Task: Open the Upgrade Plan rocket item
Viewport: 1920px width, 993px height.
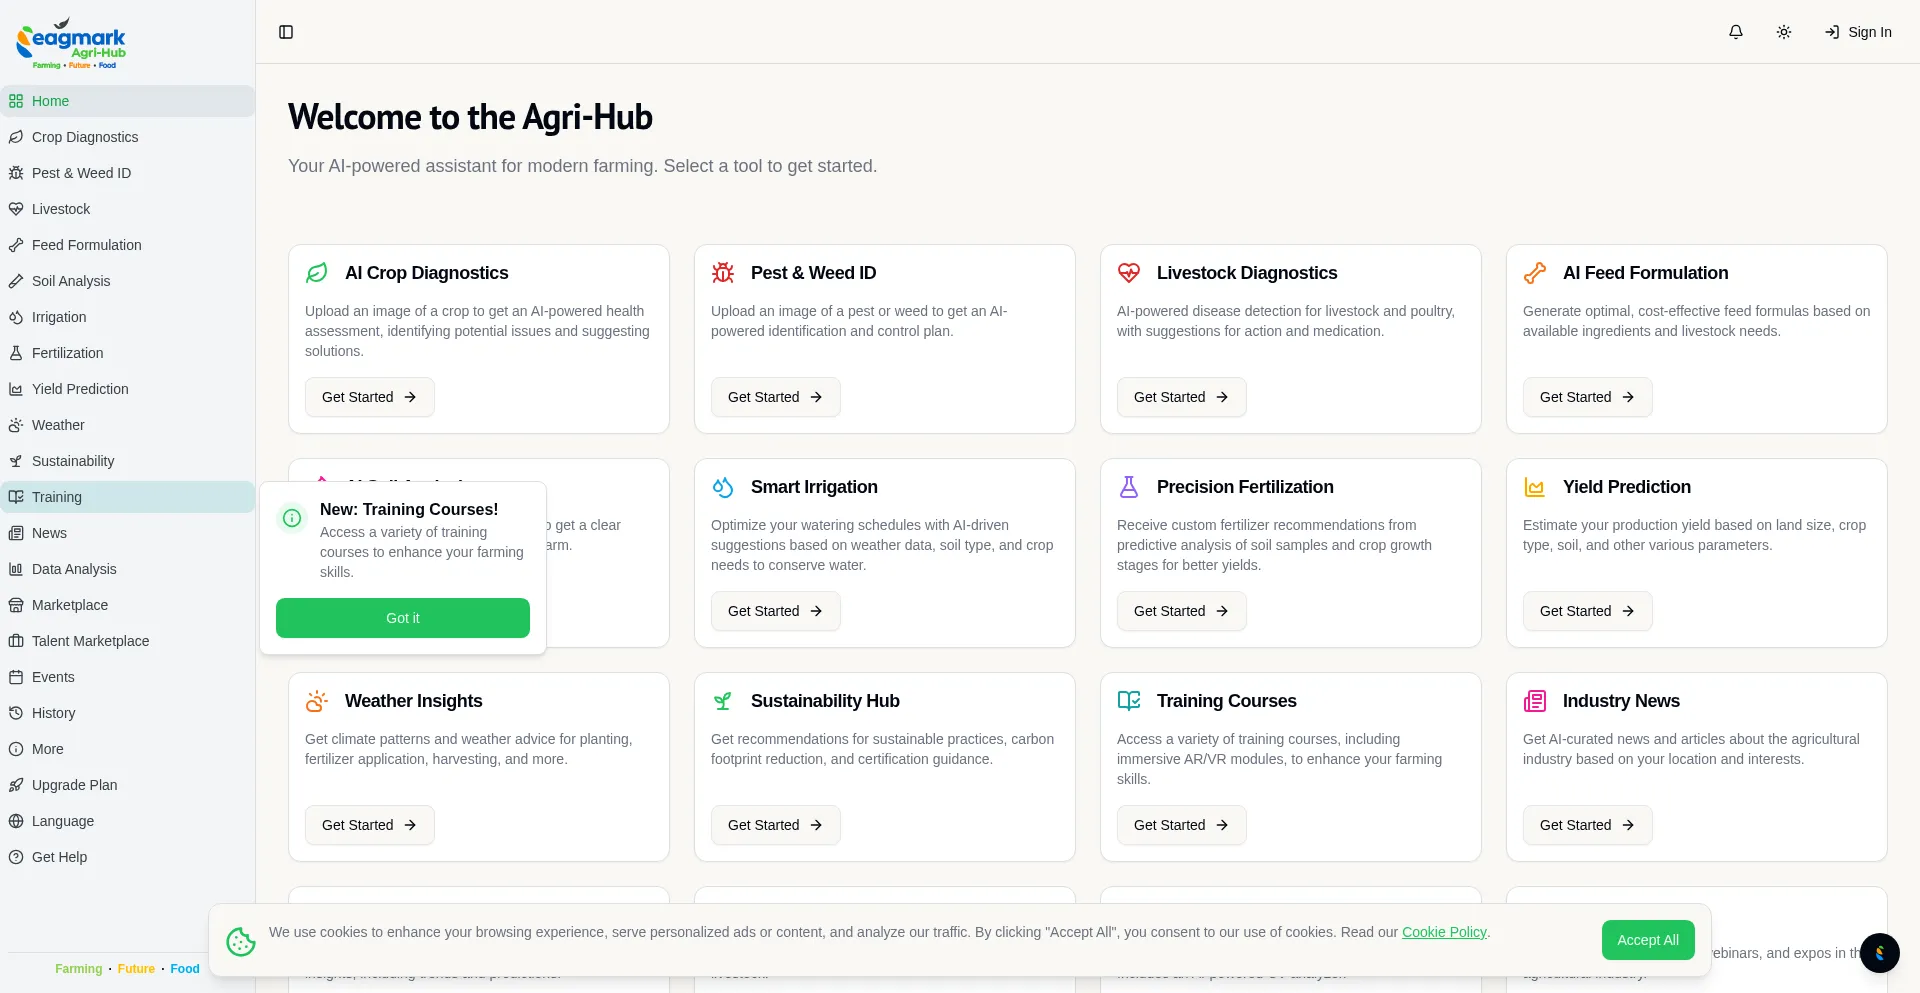Action: coord(74,785)
